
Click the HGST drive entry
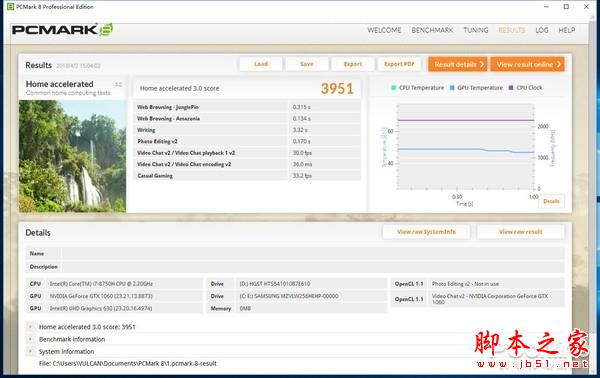pyautogui.click(x=275, y=284)
